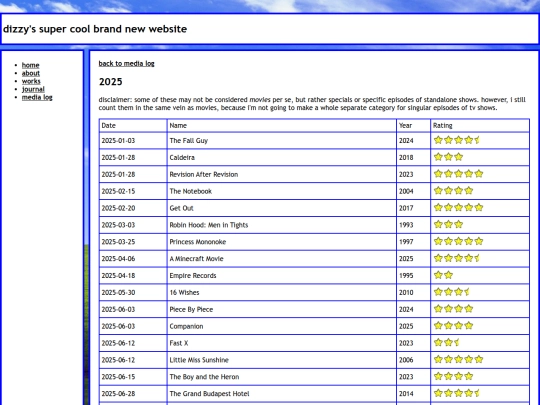
Task: Click the disclaimer paragraph text
Action: pos(312,104)
